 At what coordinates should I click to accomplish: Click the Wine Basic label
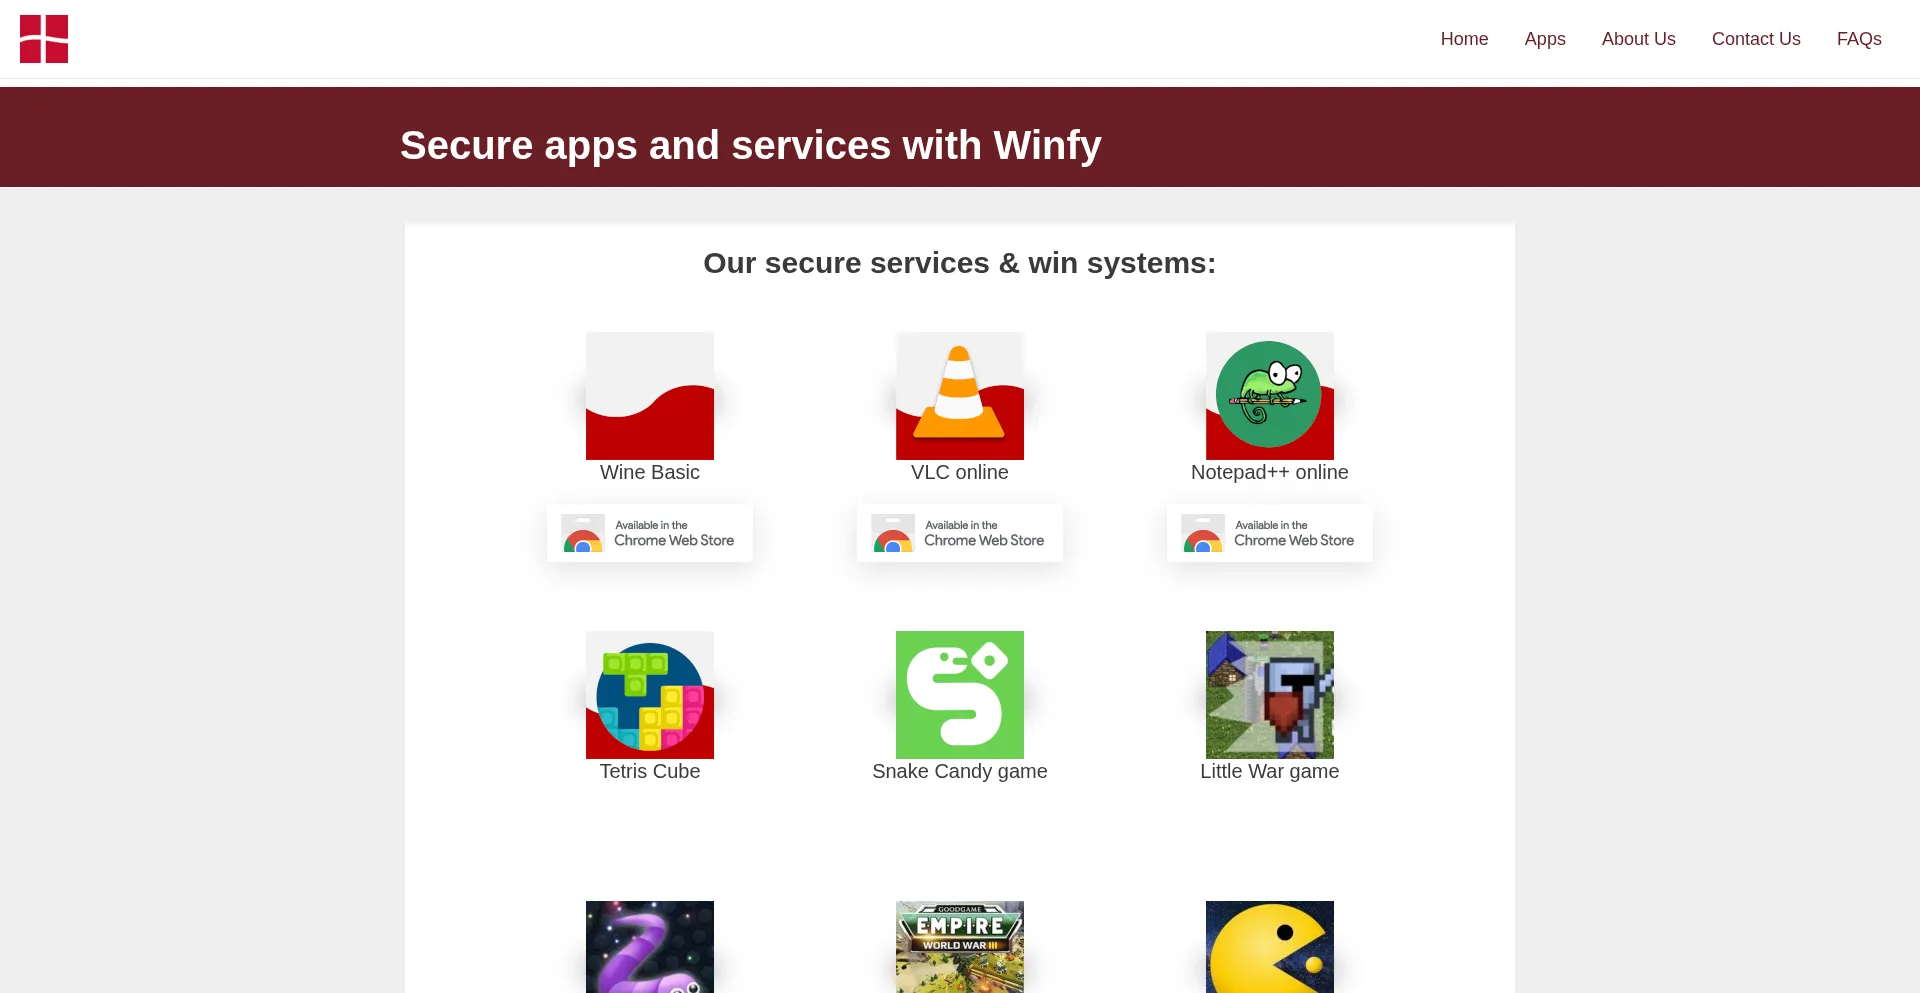[650, 472]
